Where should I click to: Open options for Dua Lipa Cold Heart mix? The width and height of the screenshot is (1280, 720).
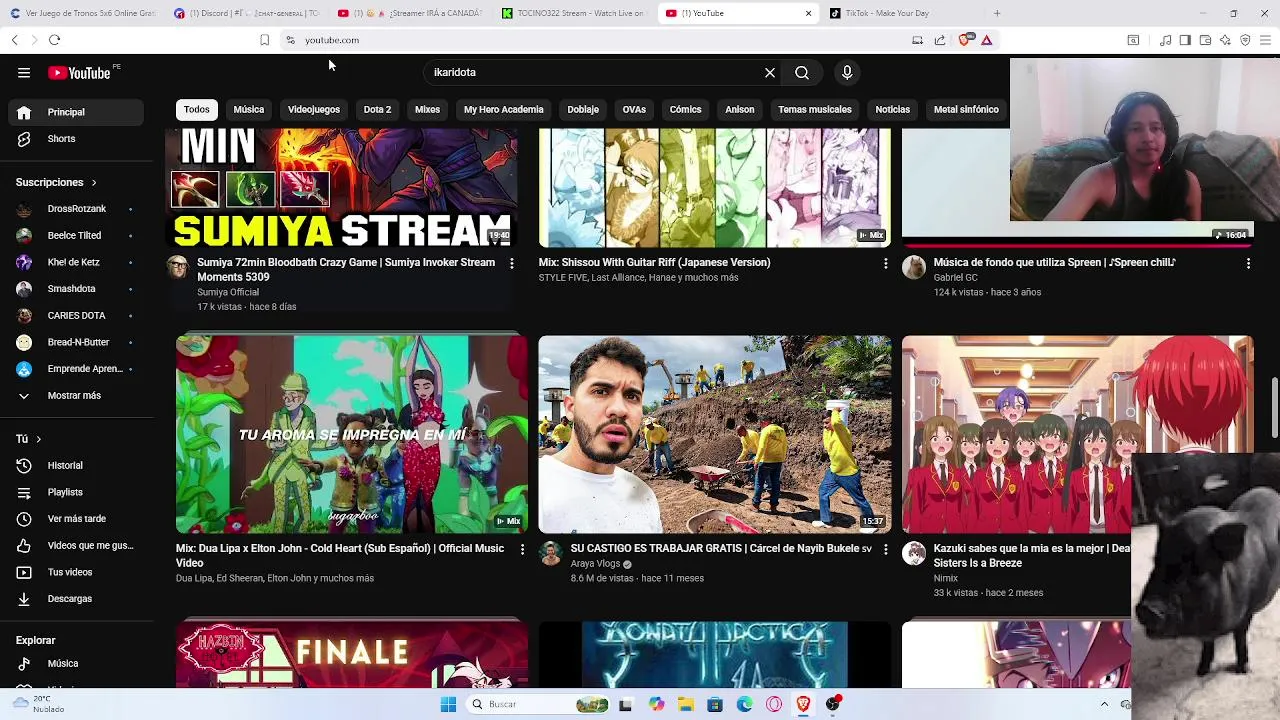pyautogui.click(x=522, y=549)
